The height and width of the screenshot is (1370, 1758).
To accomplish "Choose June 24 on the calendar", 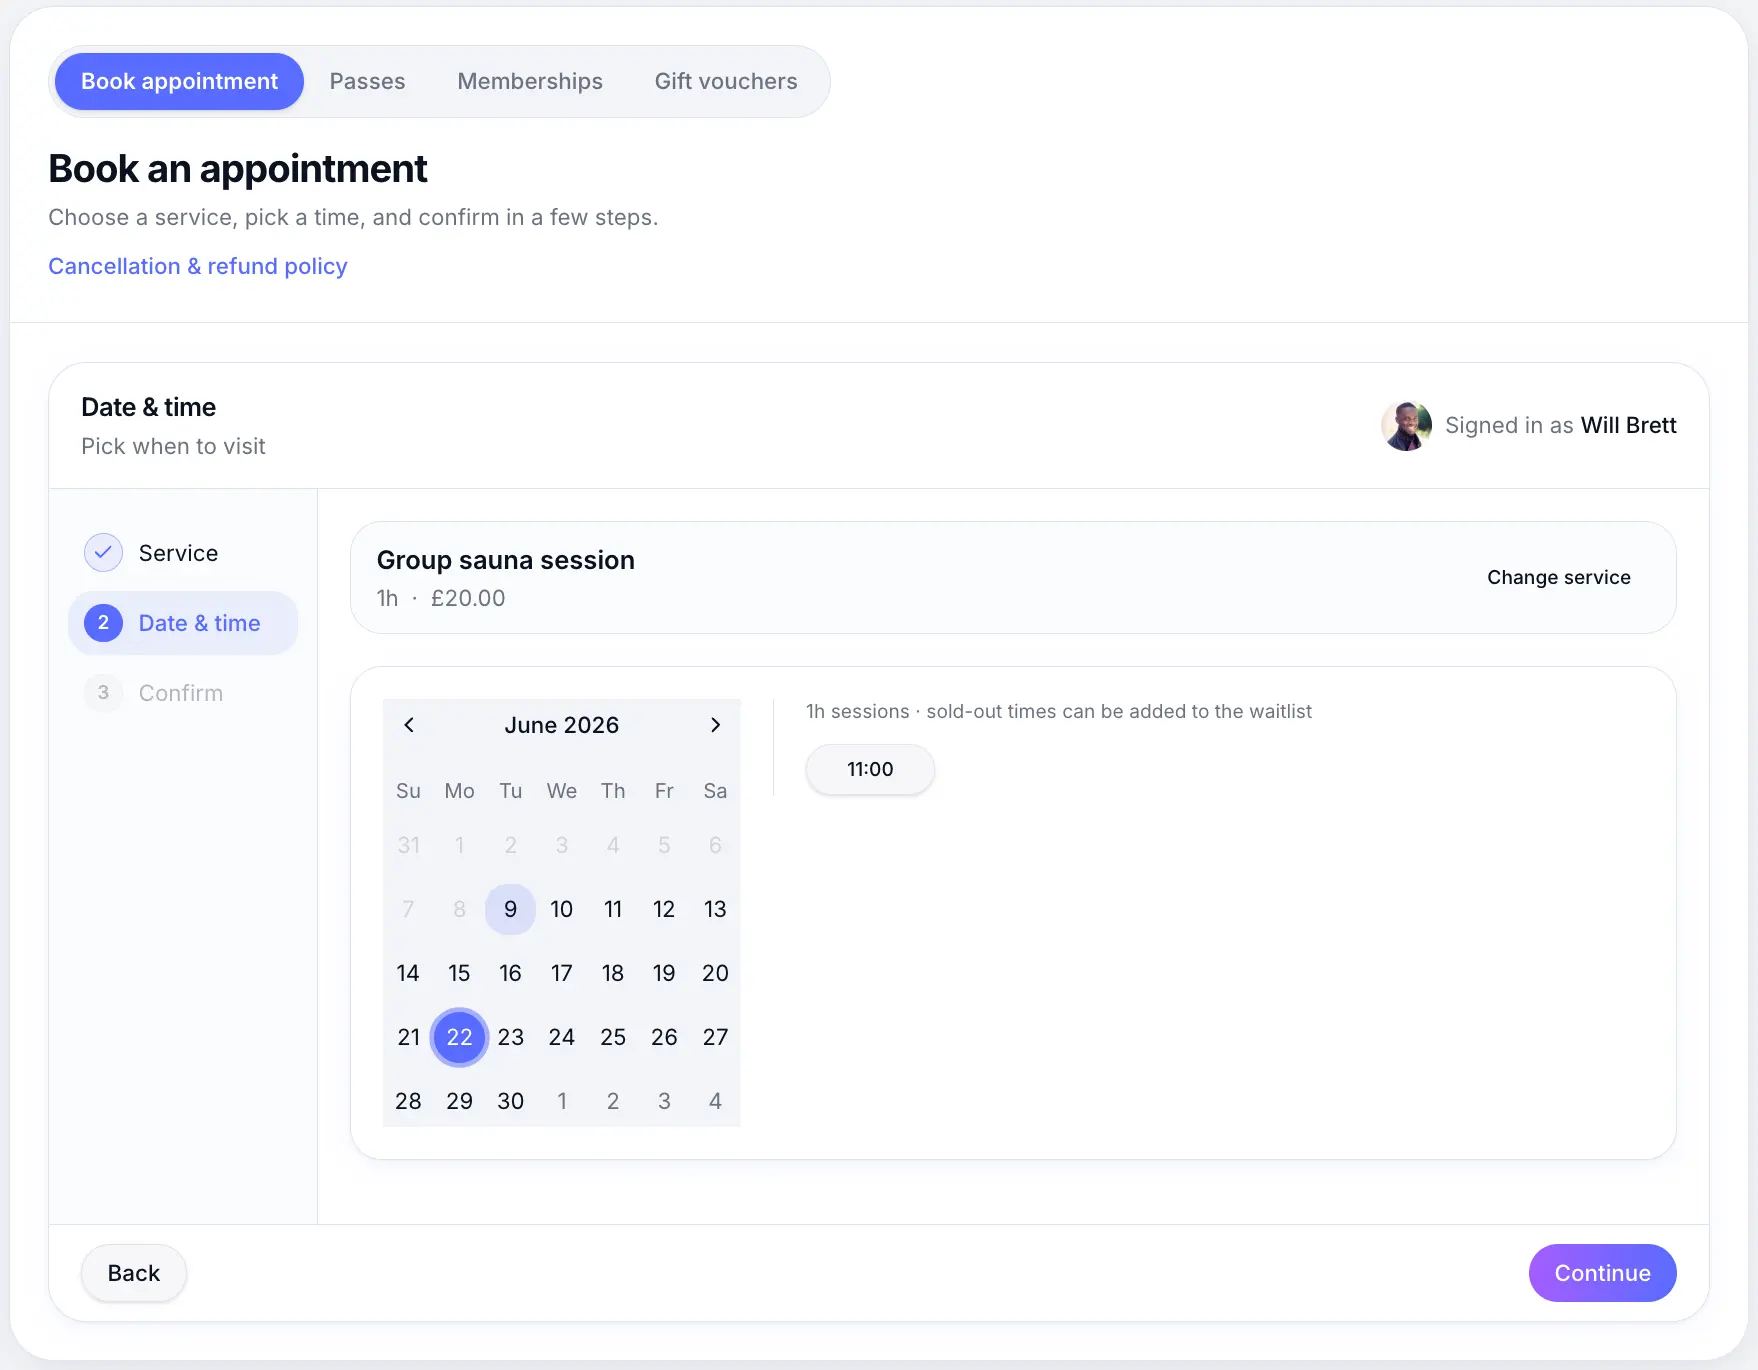I will (562, 1037).
